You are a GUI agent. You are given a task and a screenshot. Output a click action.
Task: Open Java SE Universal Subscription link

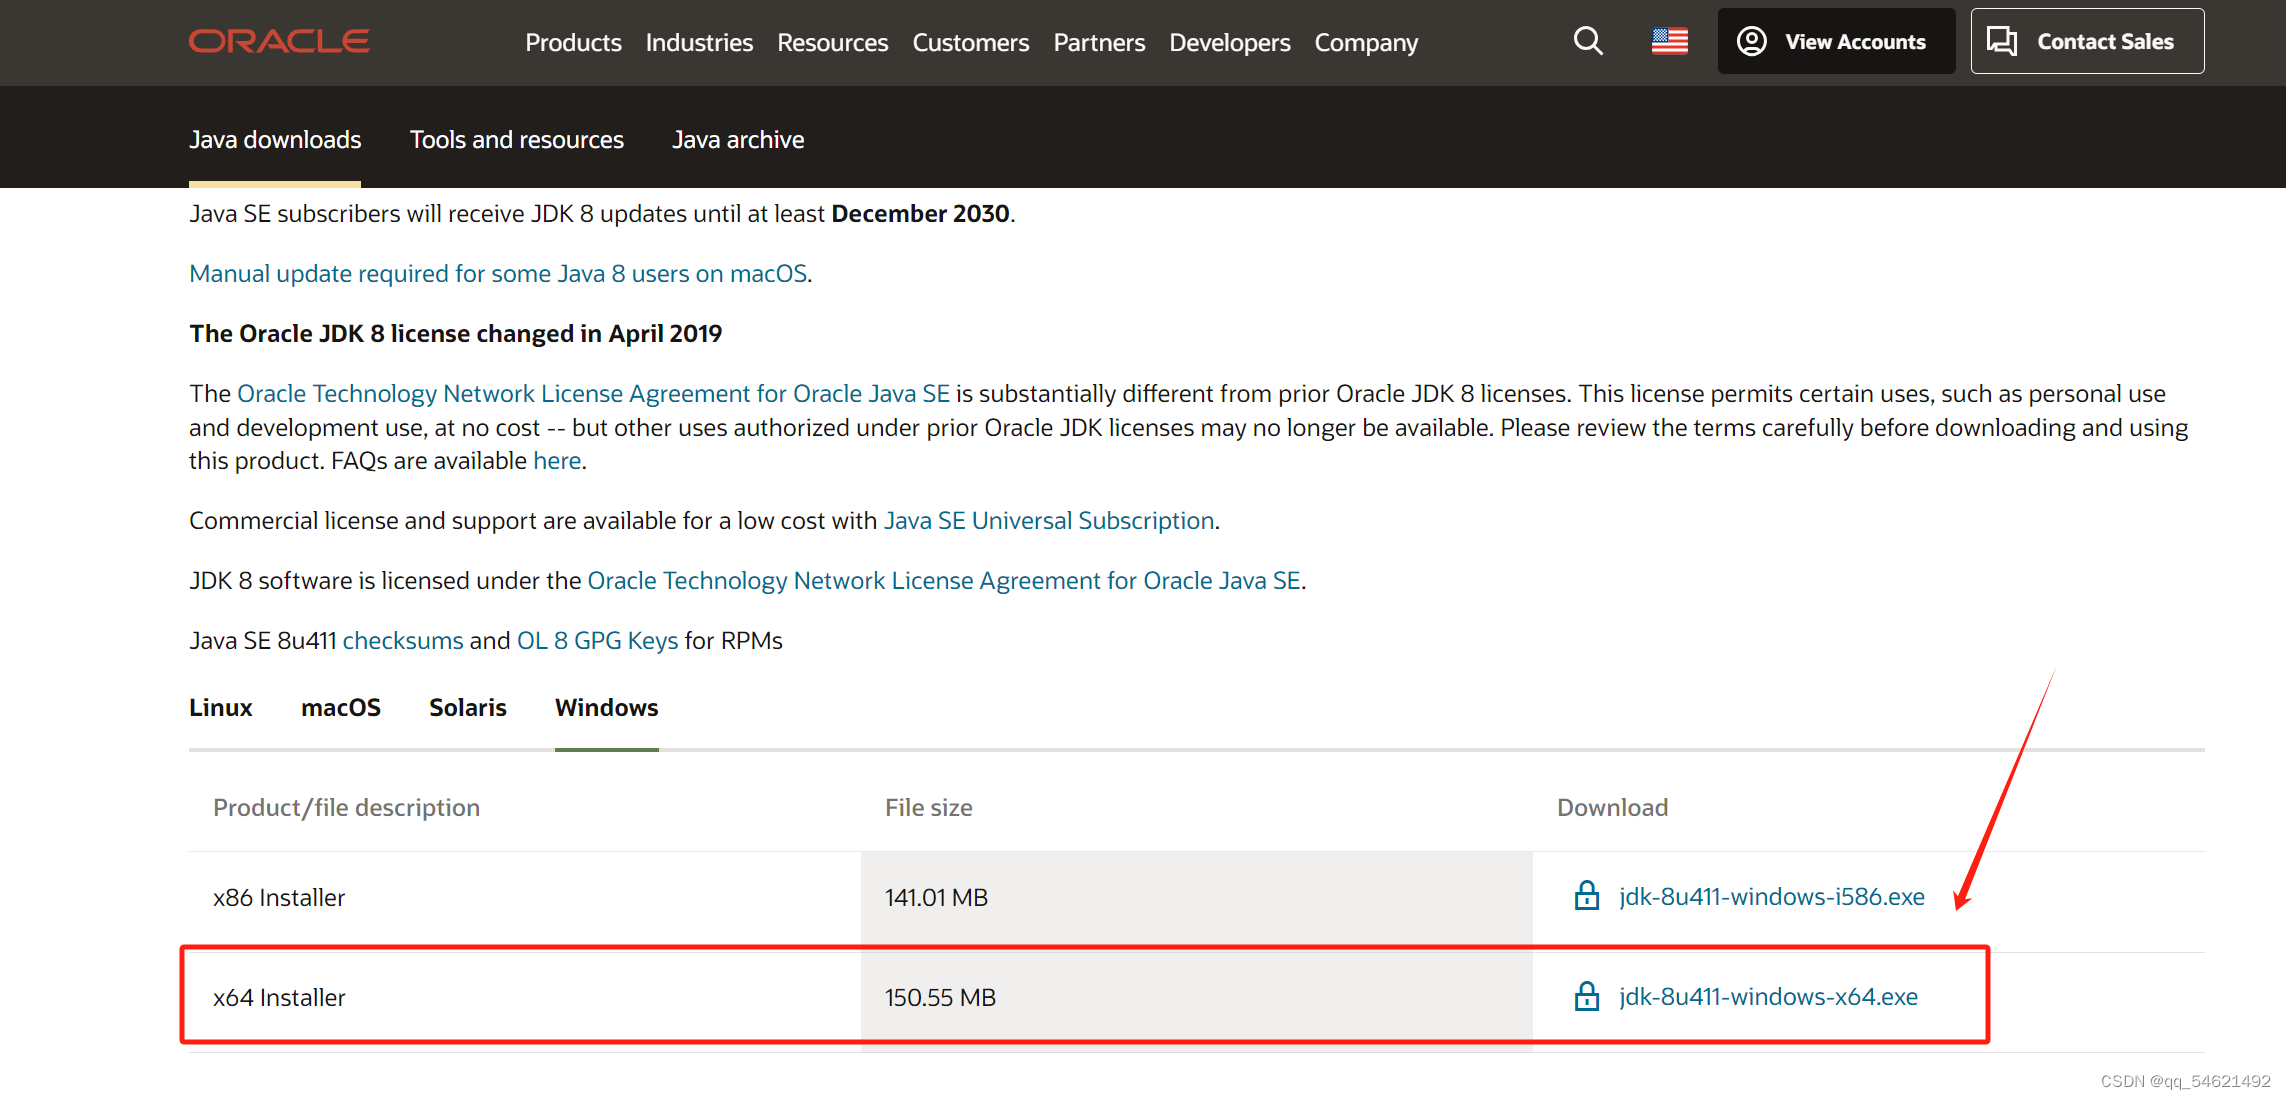click(x=1049, y=520)
